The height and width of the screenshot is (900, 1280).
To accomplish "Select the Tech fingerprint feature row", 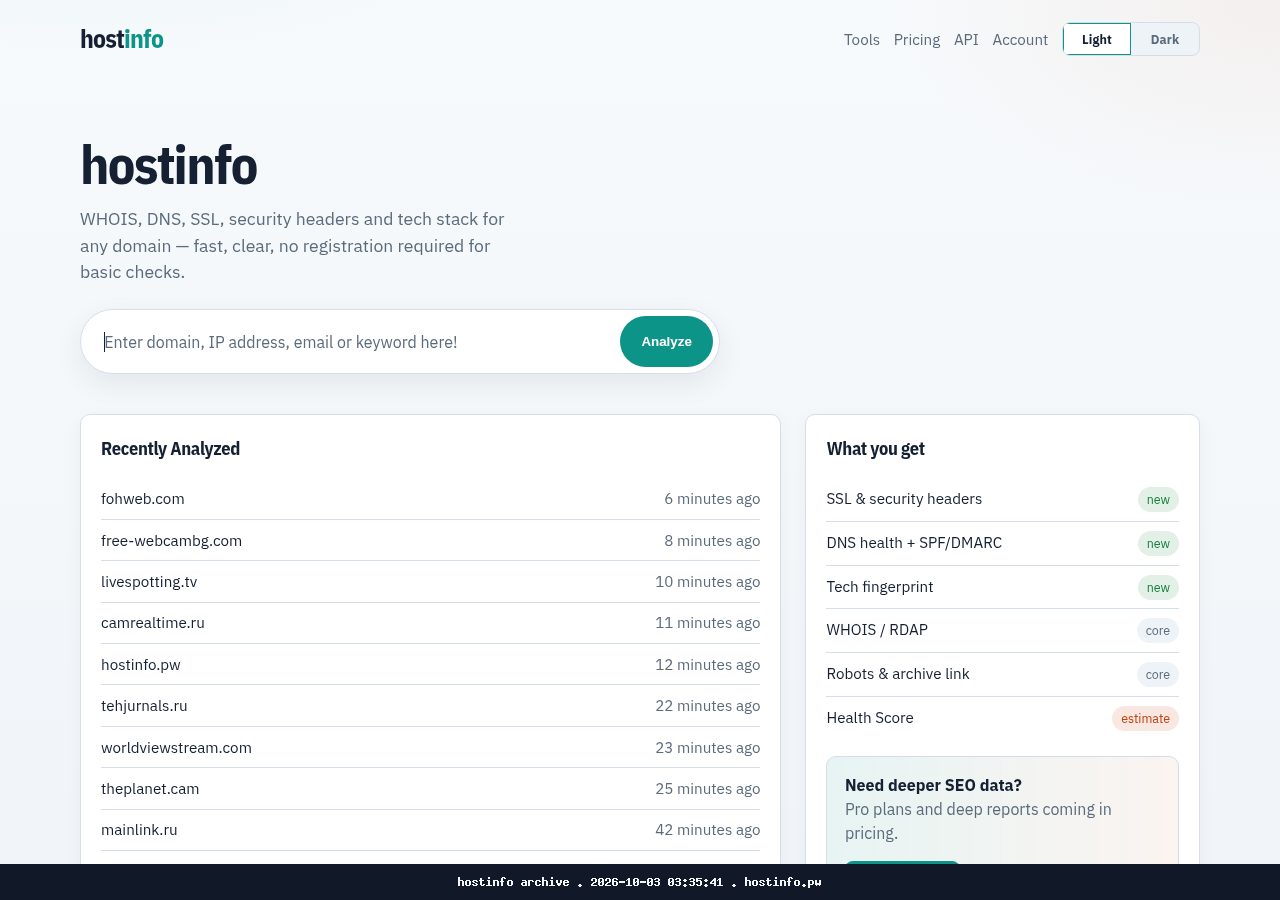I will [1002, 587].
